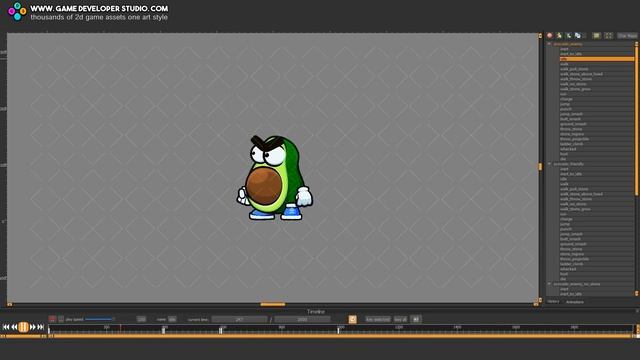Select throw_projectile under avocado_friendly
The image size is (640, 360).
point(597,259)
